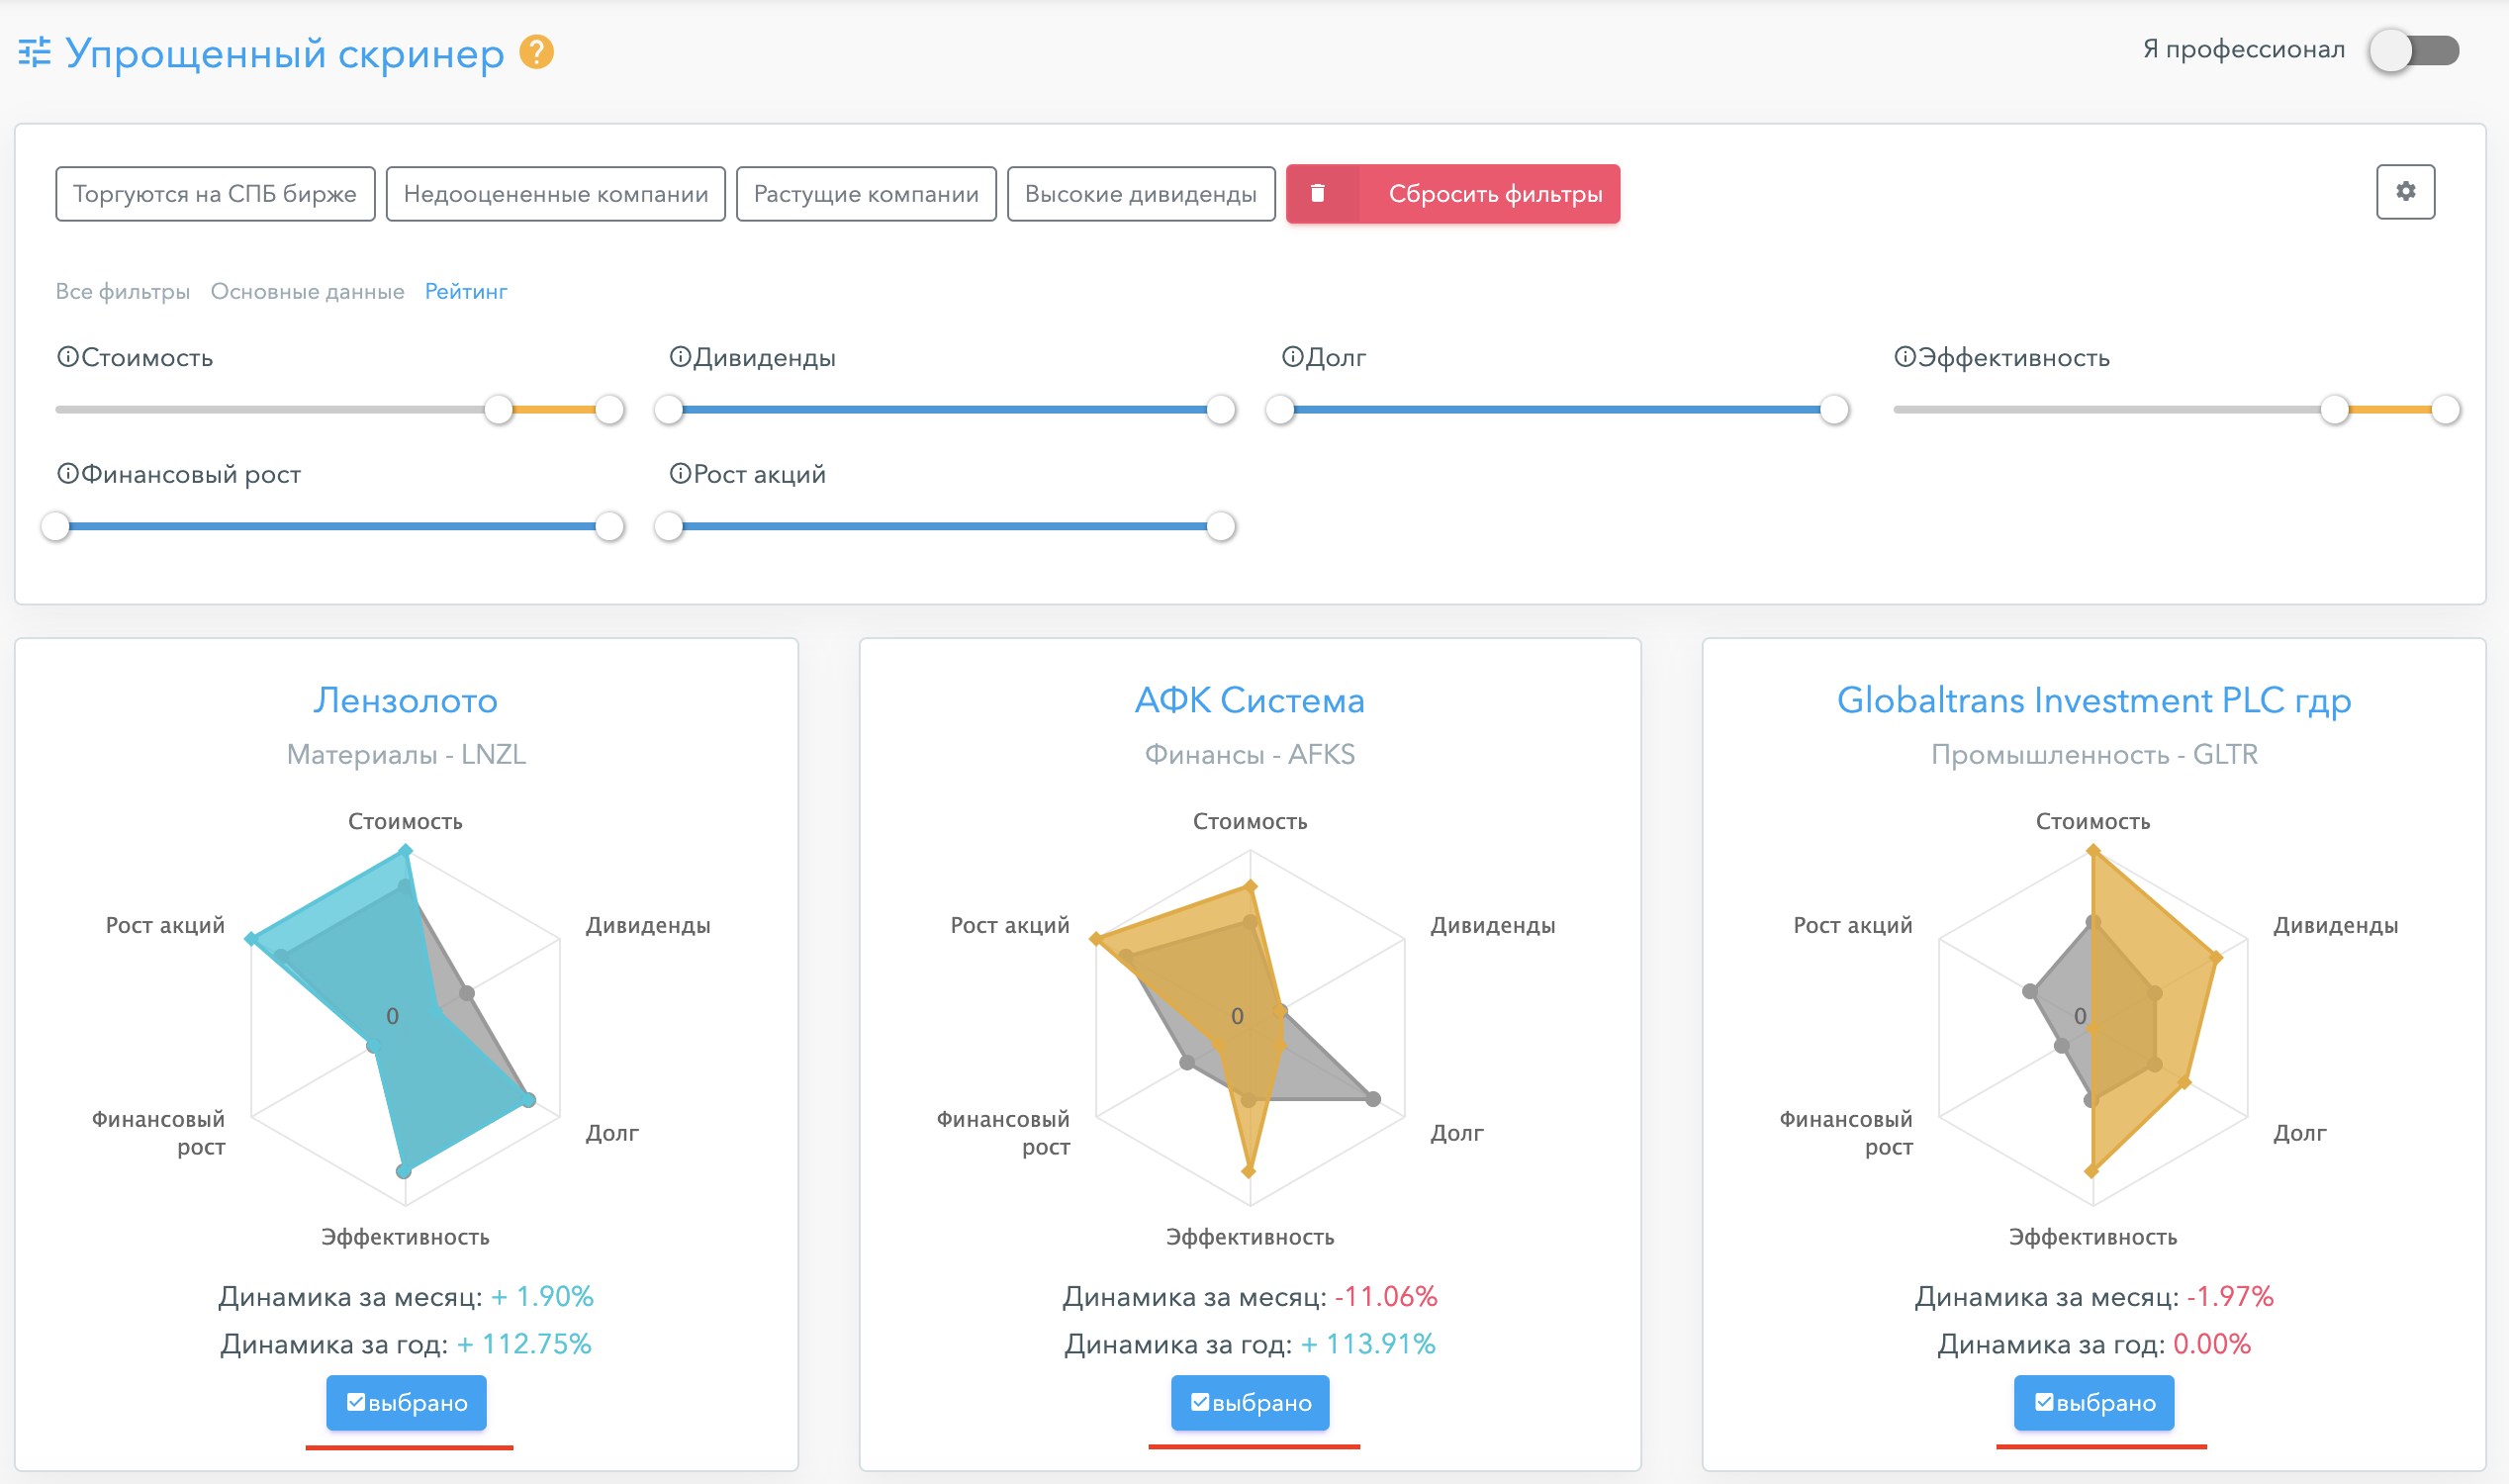Click the Стоимость slider upper handle

(x=609, y=409)
